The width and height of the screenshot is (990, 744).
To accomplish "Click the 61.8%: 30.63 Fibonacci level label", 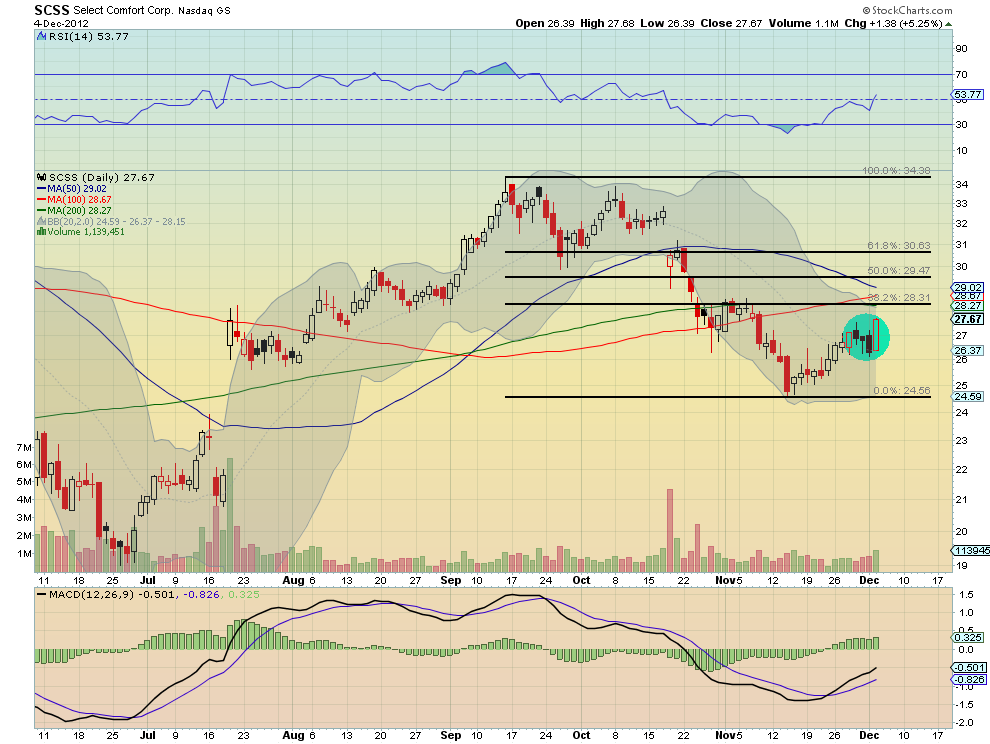I will [898, 246].
